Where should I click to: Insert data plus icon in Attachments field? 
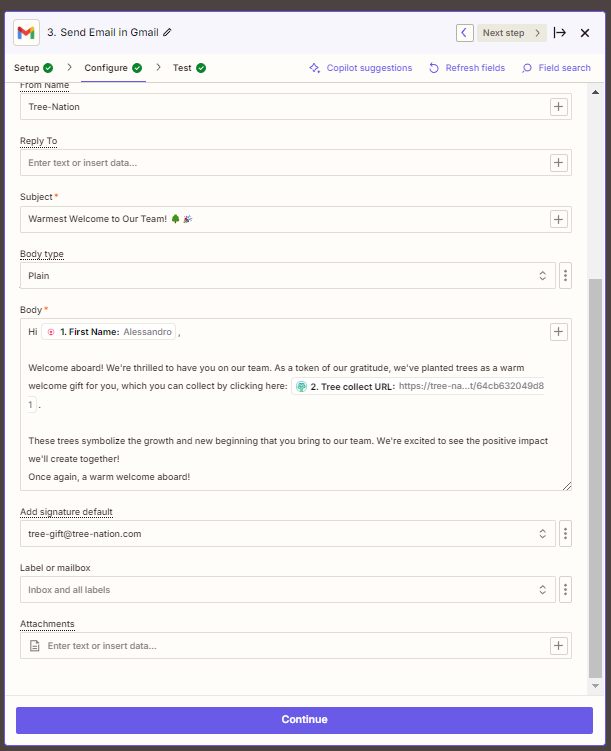point(558,646)
